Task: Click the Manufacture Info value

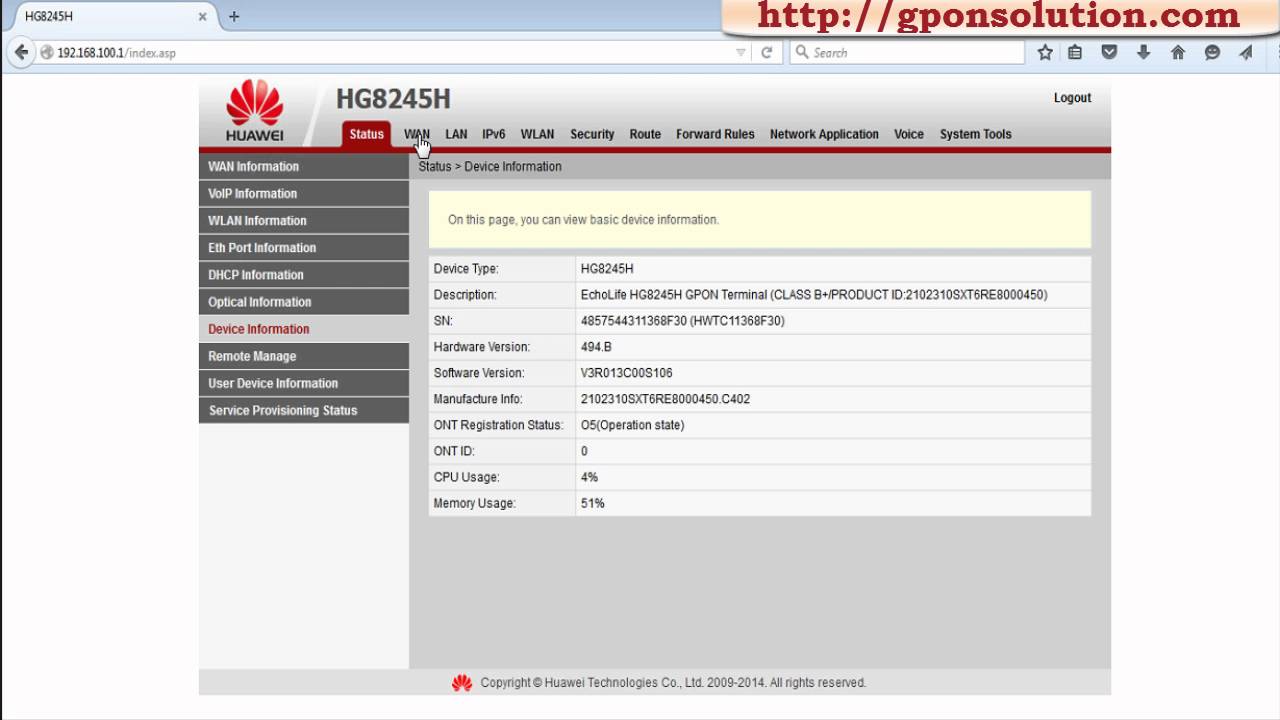Action: [x=665, y=399]
